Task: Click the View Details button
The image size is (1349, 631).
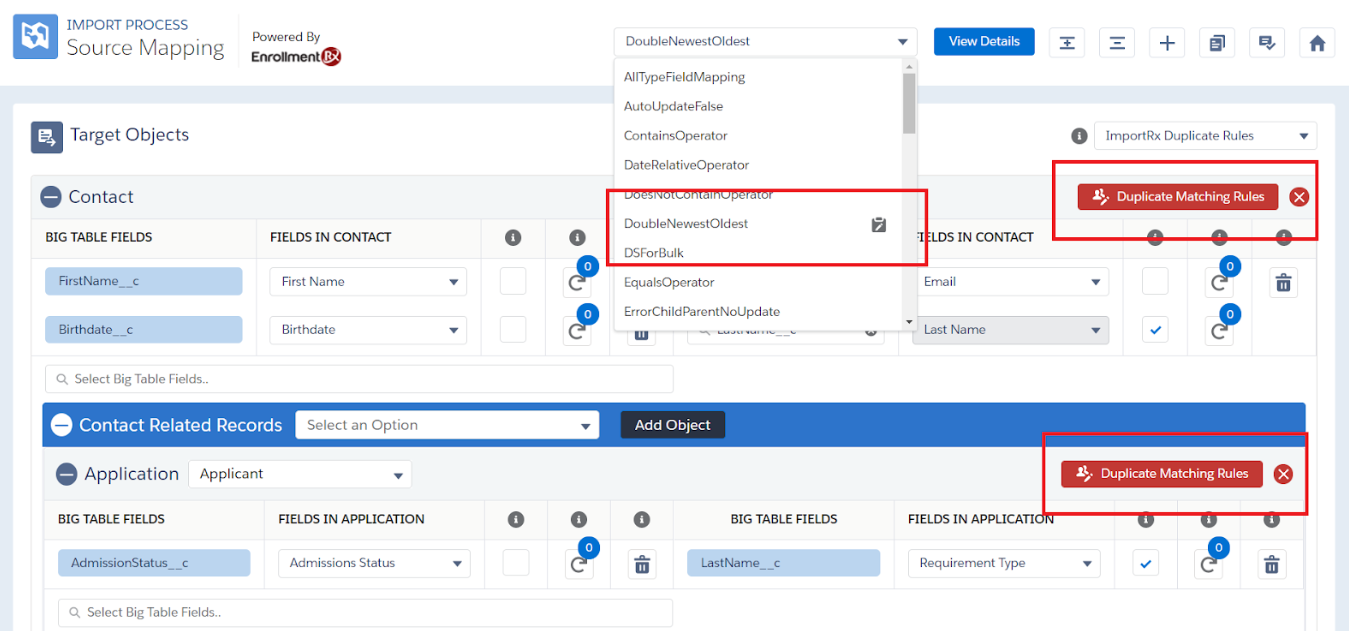Action: coord(984,41)
